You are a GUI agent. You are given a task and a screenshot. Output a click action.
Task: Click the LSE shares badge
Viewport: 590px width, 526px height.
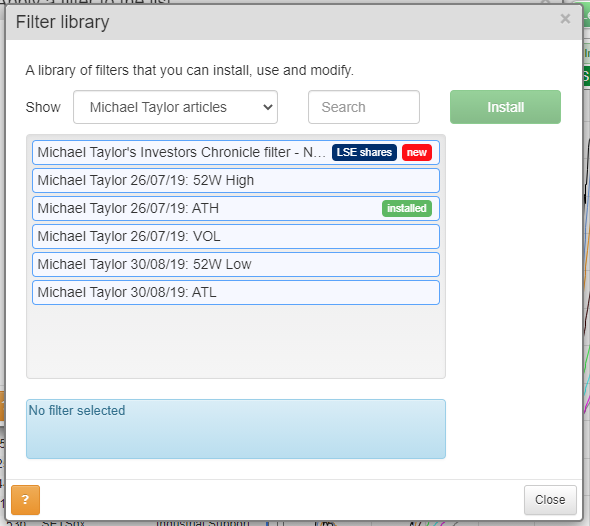point(364,152)
